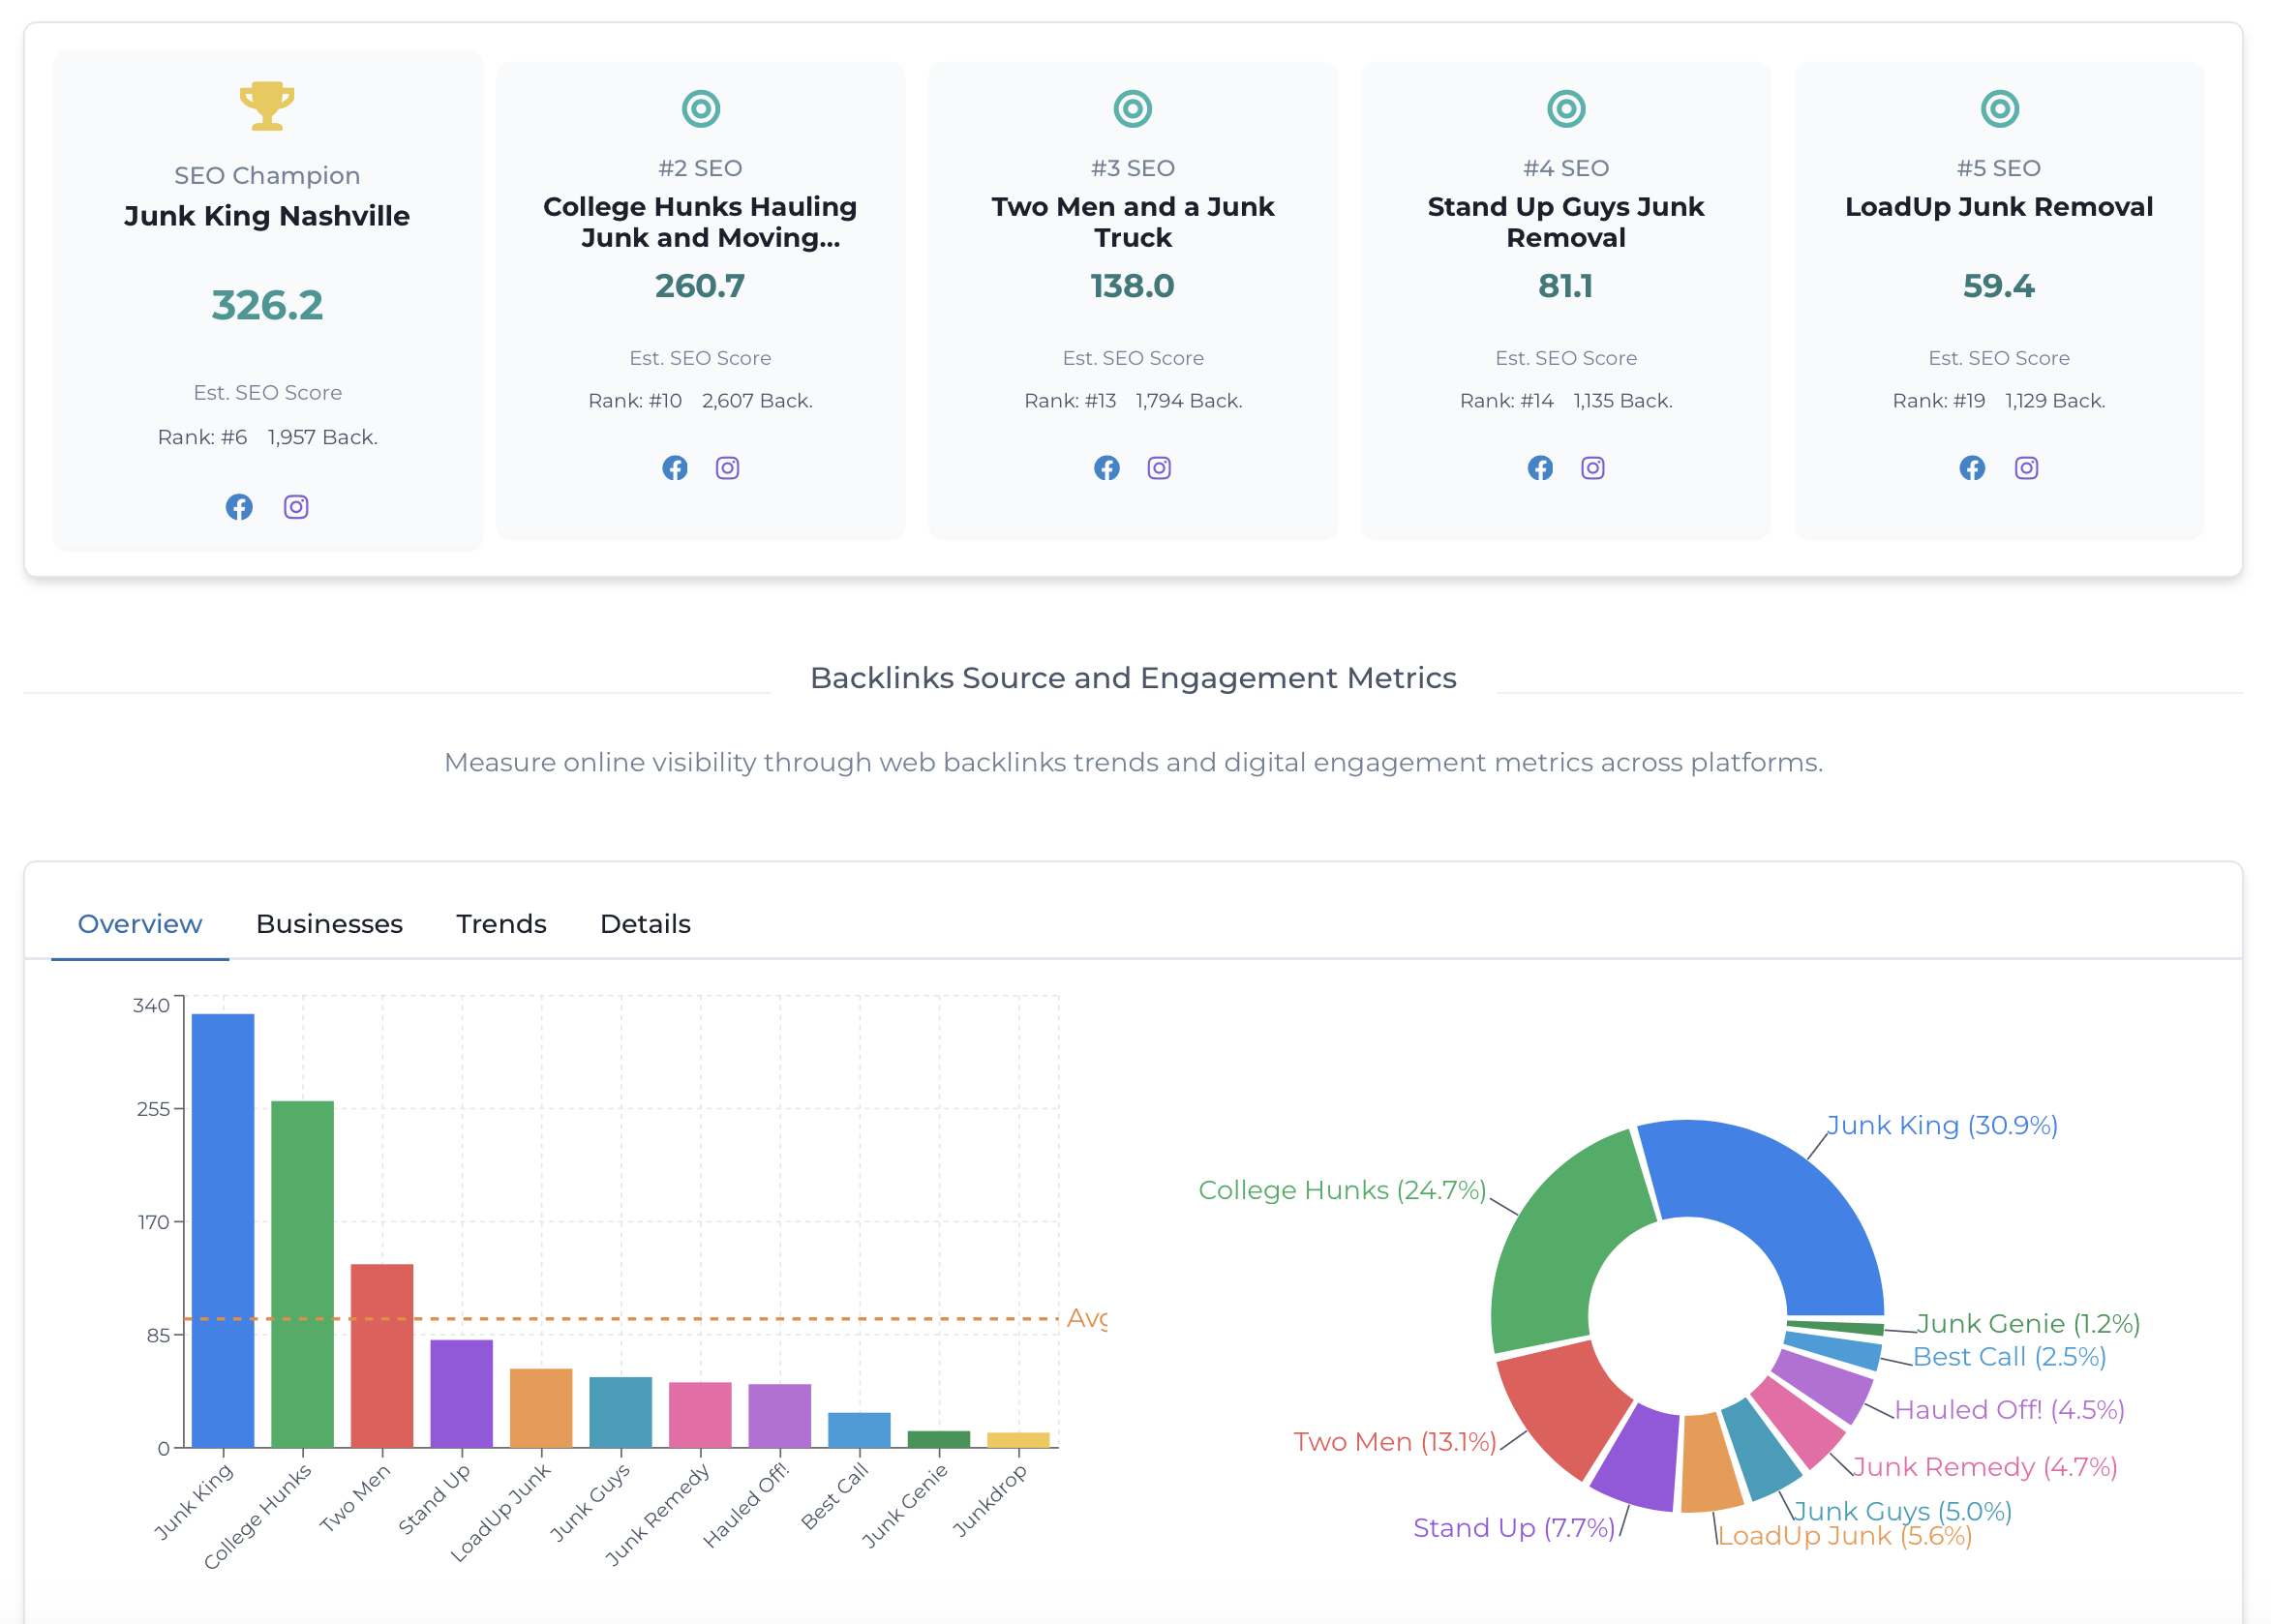Image resolution: width=2271 pixels, height=1624 pixels.
Task: Click the orange LoadUp Junk donut slice
Action: 1710,1465
